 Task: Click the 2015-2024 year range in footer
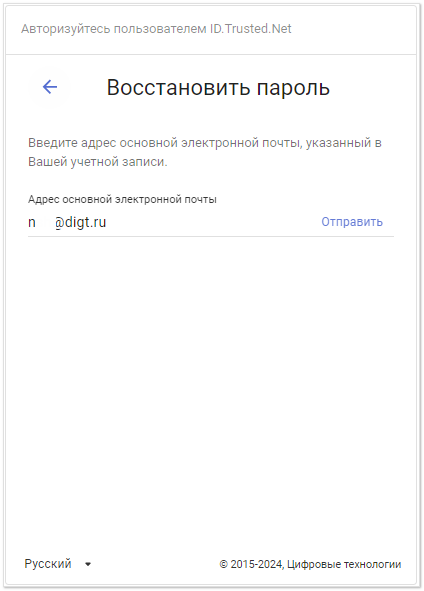[x=257, y=564]
